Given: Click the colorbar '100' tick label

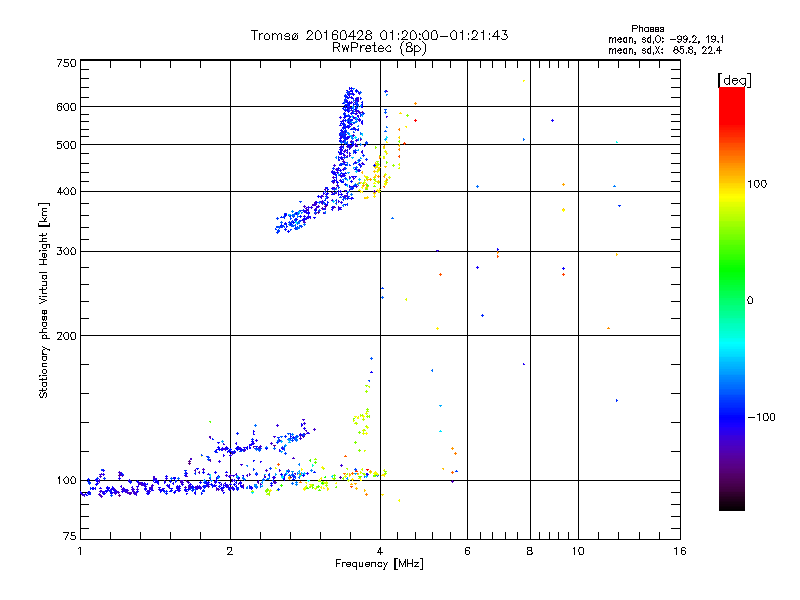Looking at the screenshot, I should coord(757,184).
